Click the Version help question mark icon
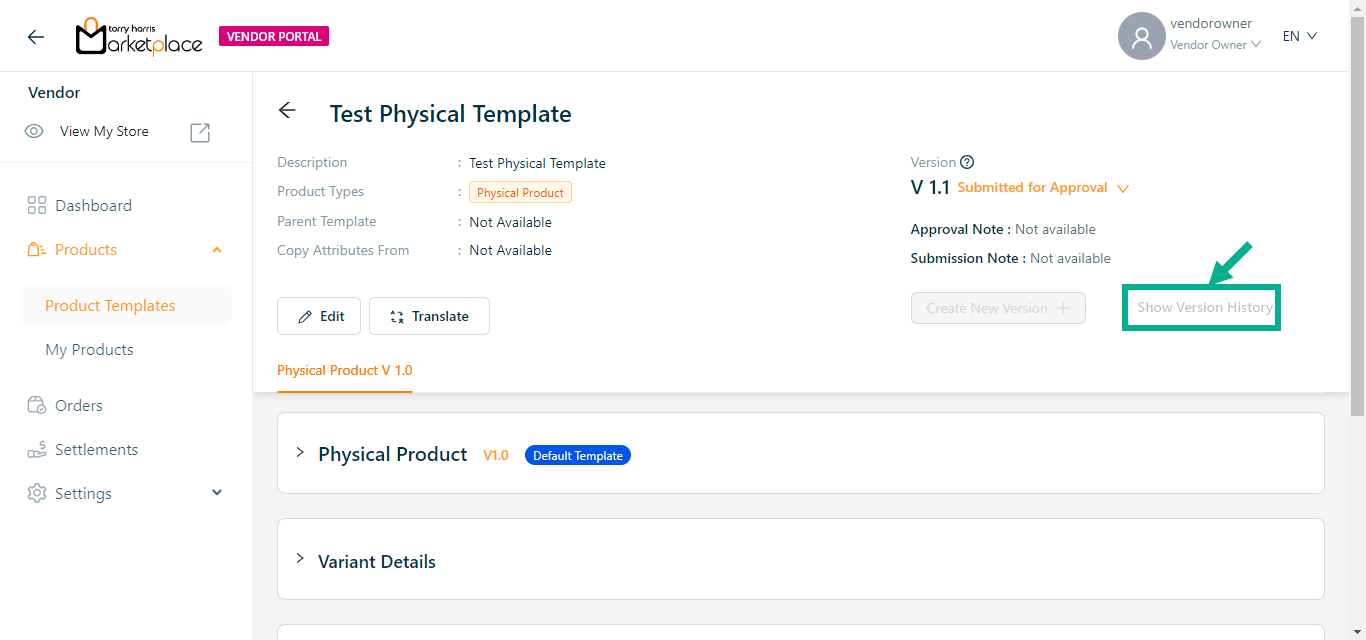1366x640 pixels. [967, 162]
